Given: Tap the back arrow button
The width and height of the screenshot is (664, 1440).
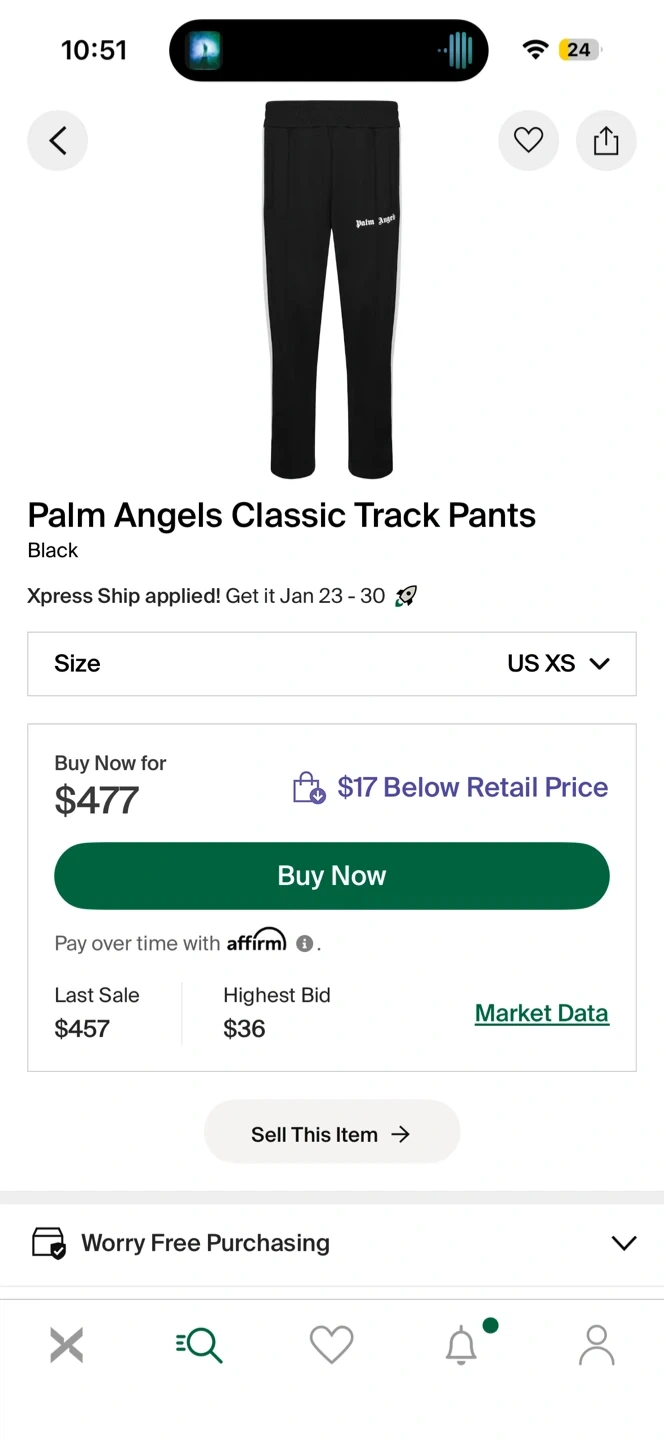Looking at the screenshot, I should click(57, 141).
